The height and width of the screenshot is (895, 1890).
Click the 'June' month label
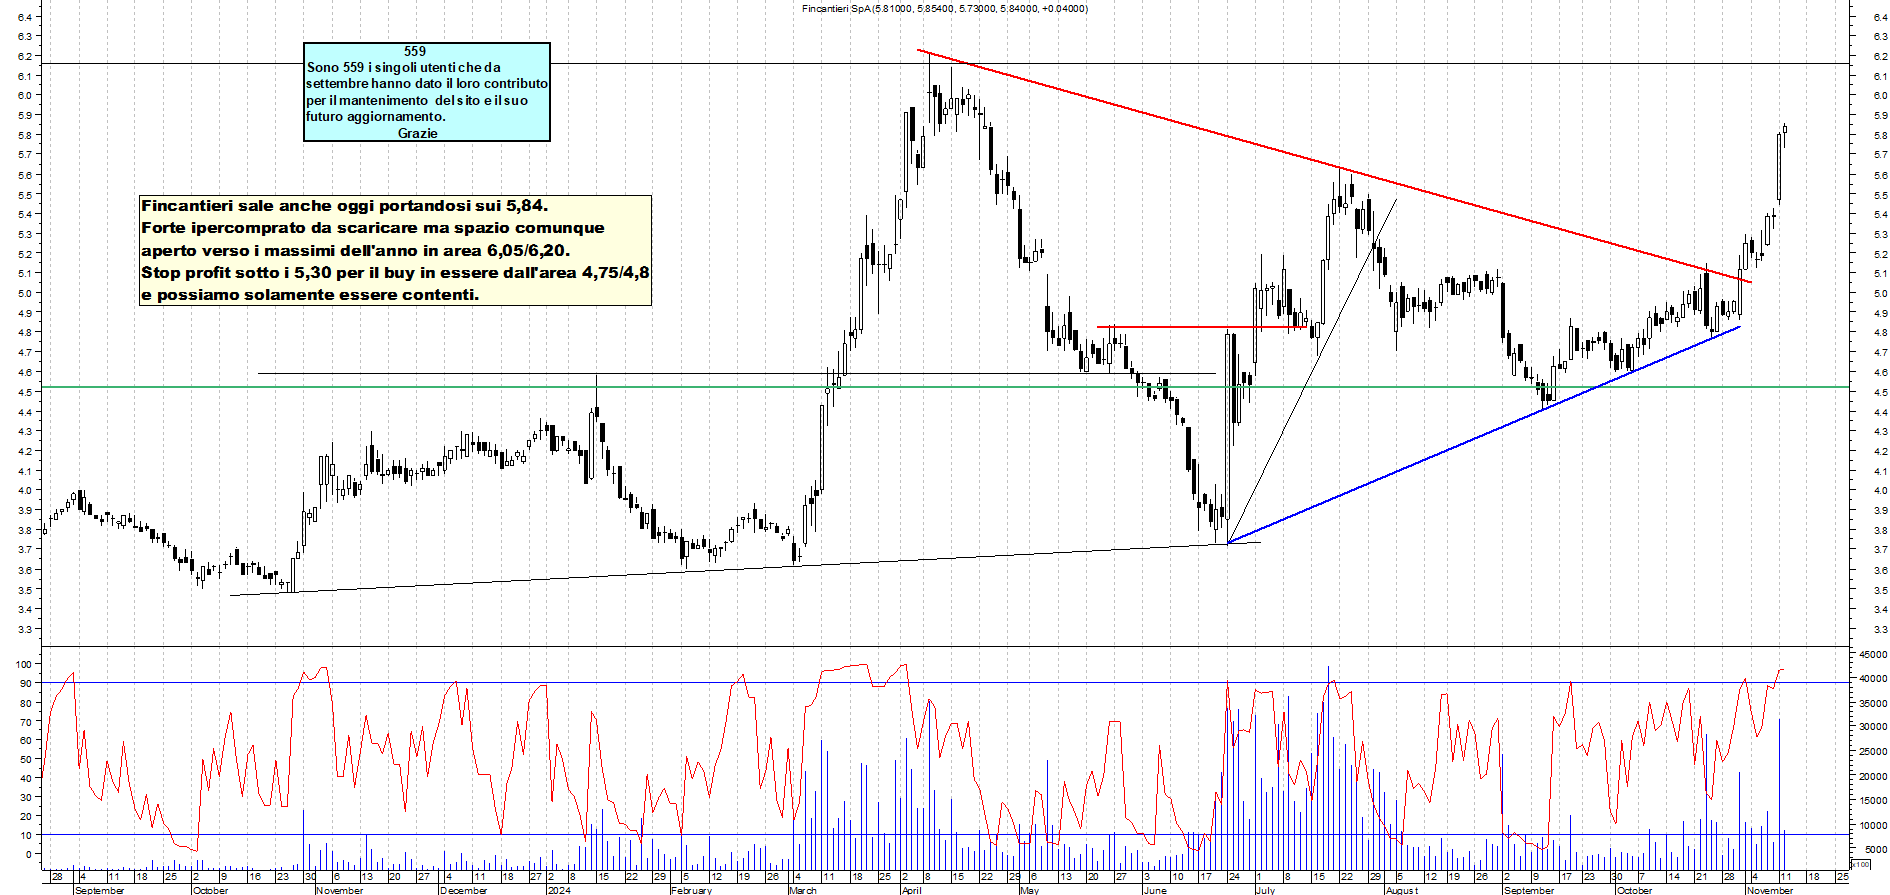click(1155, 890)
